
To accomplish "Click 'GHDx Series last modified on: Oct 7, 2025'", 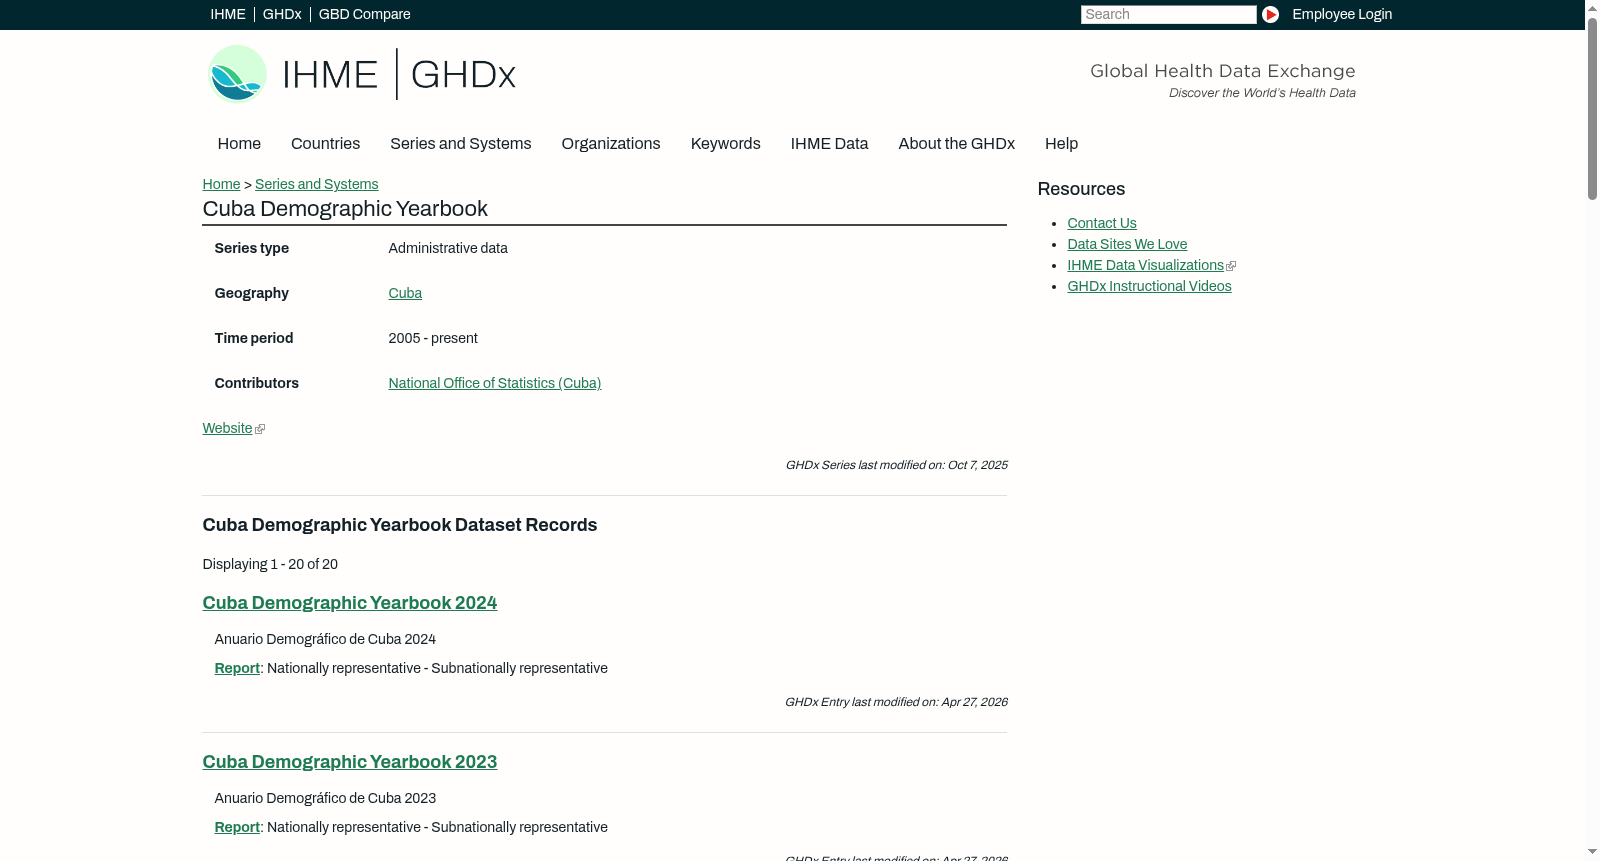I will click(x=896, y=465).
